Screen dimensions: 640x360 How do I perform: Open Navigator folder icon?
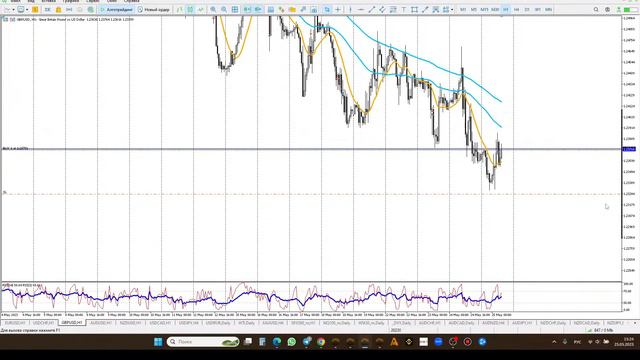point(58,9)
